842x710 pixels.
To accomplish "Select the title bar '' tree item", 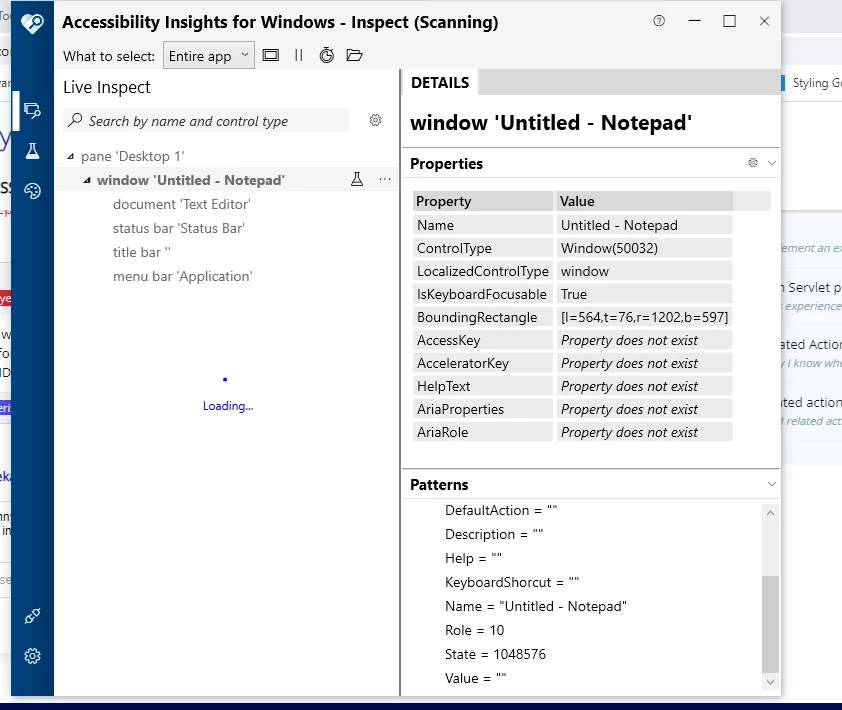I will tap(142, 253).
